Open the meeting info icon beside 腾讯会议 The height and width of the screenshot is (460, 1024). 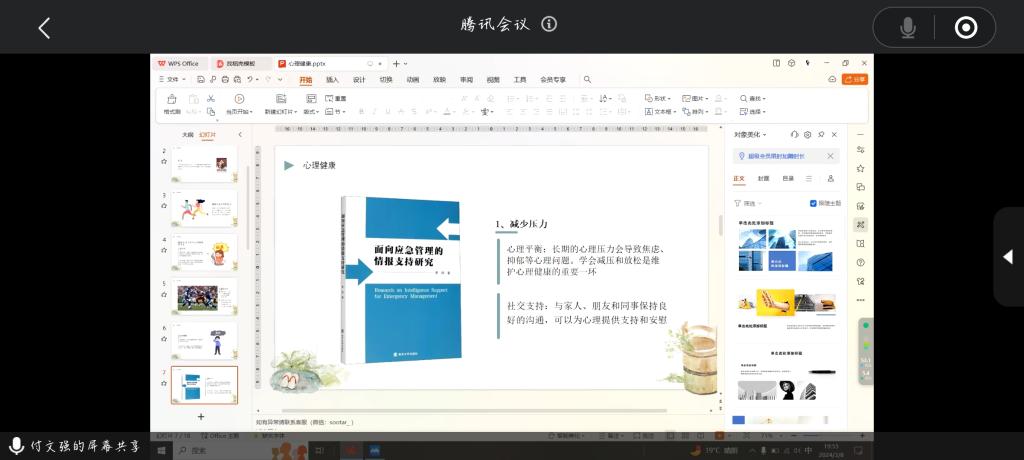click(x=549, y=24)
